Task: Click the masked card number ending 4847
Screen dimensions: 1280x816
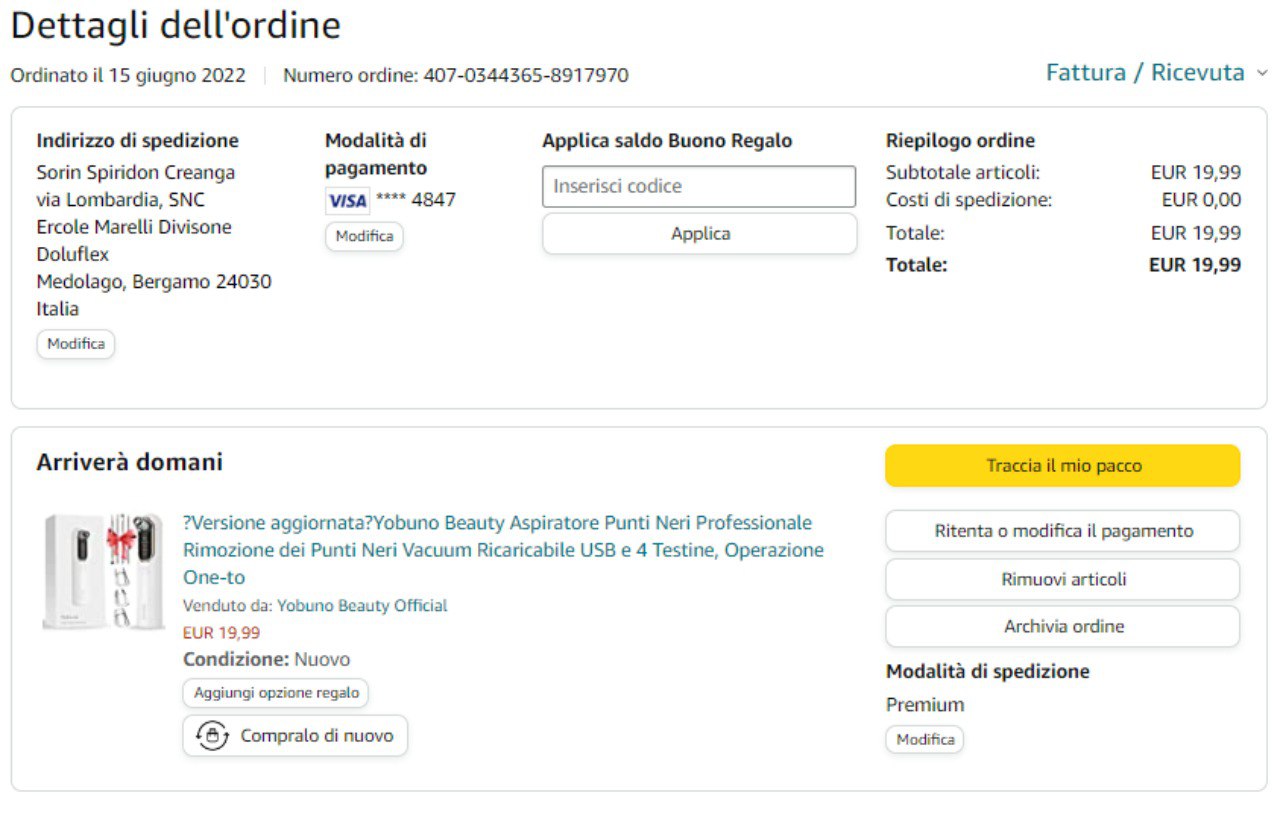Action: coord(416,200)
